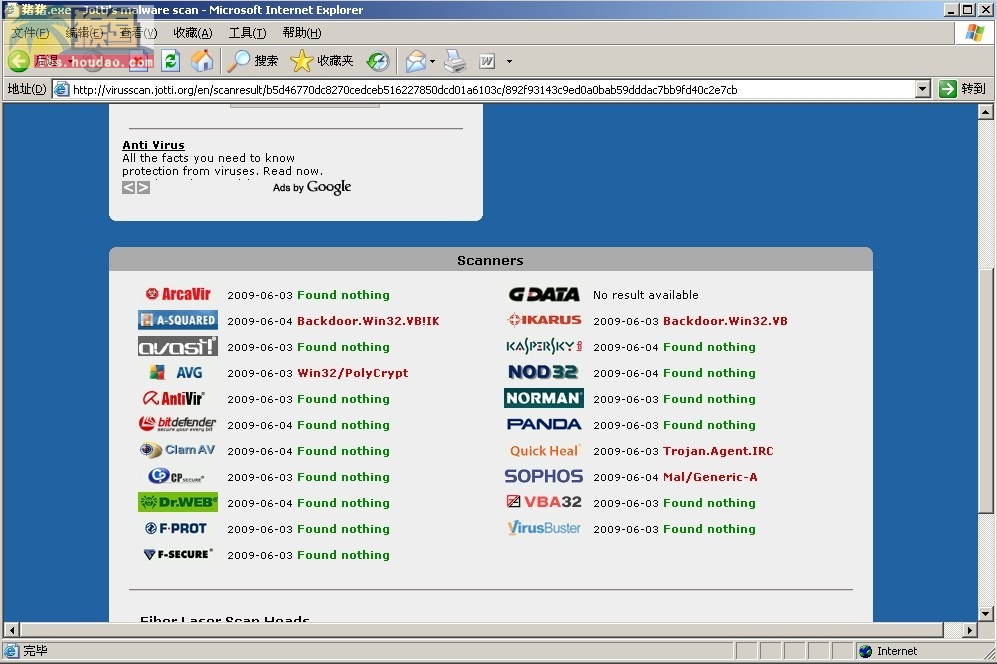Click the Ads by Google label
The width and height of the screenshot is (997, 664).
312,187
